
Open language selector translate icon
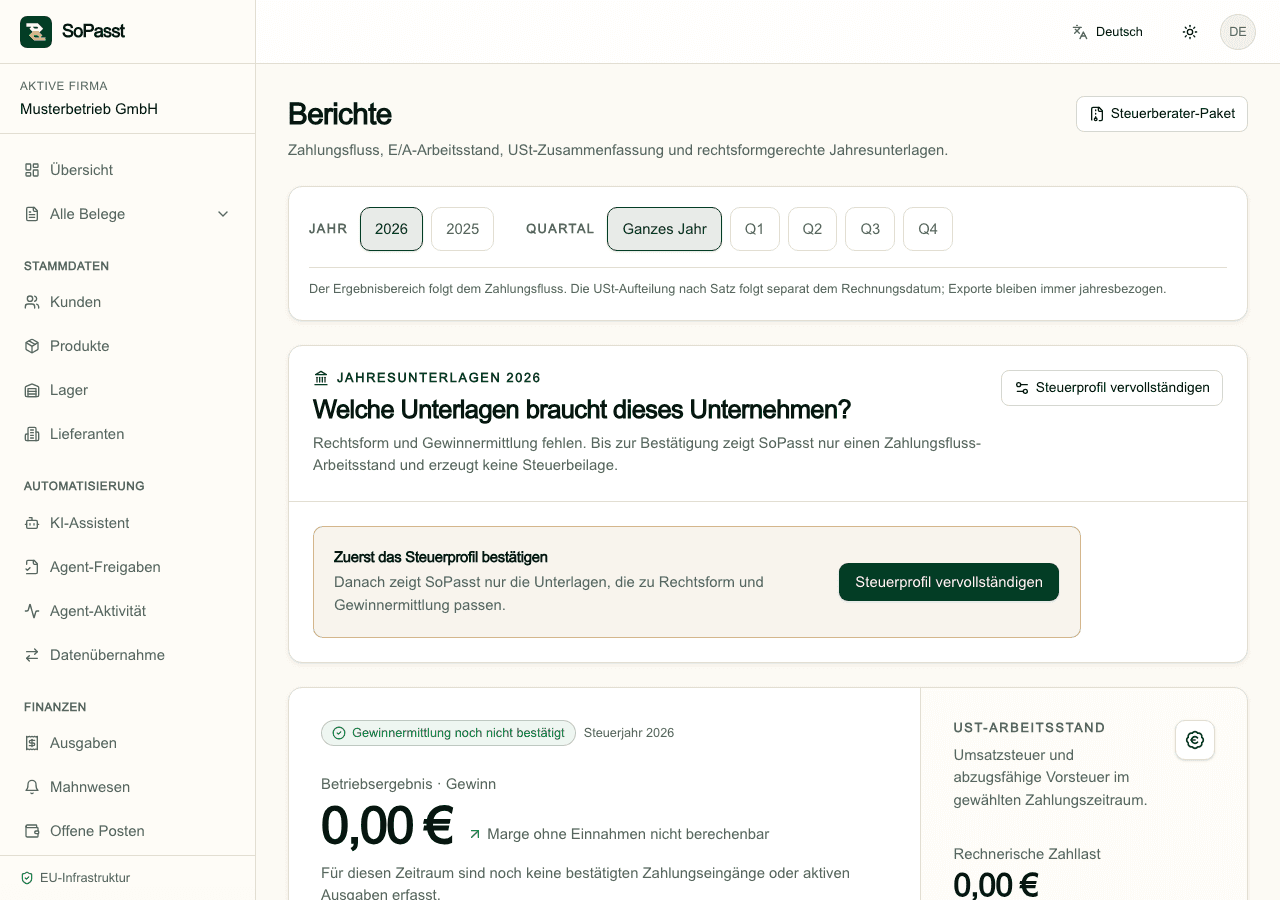(1080, 32)
